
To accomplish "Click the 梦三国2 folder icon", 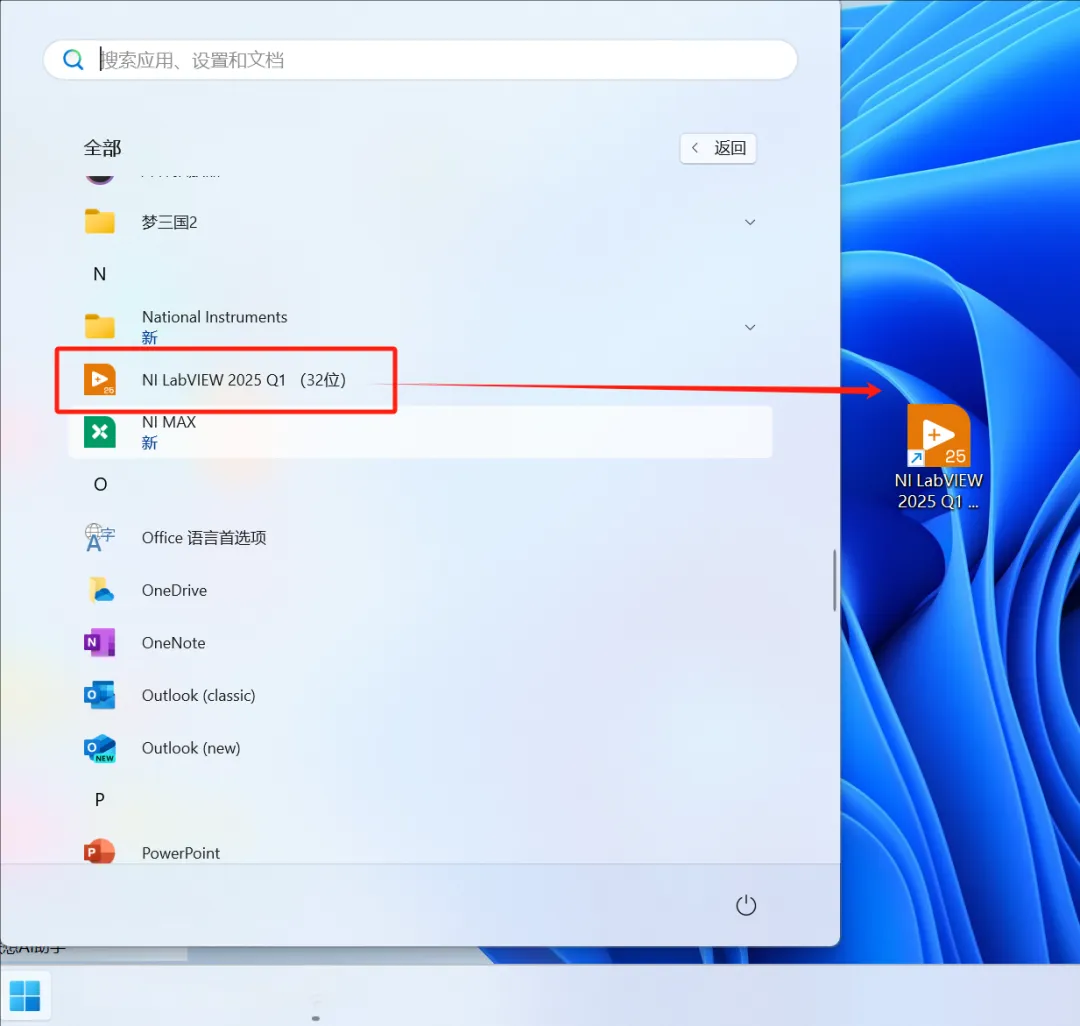I will 100,222.
